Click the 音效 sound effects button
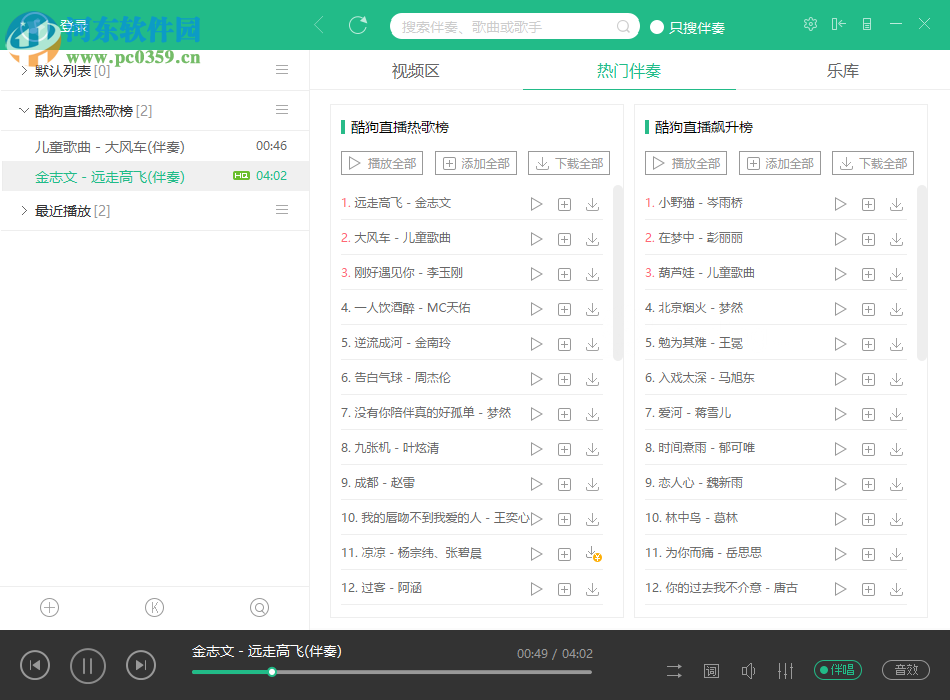The image size is (950, 700). (x=906, y=670)
